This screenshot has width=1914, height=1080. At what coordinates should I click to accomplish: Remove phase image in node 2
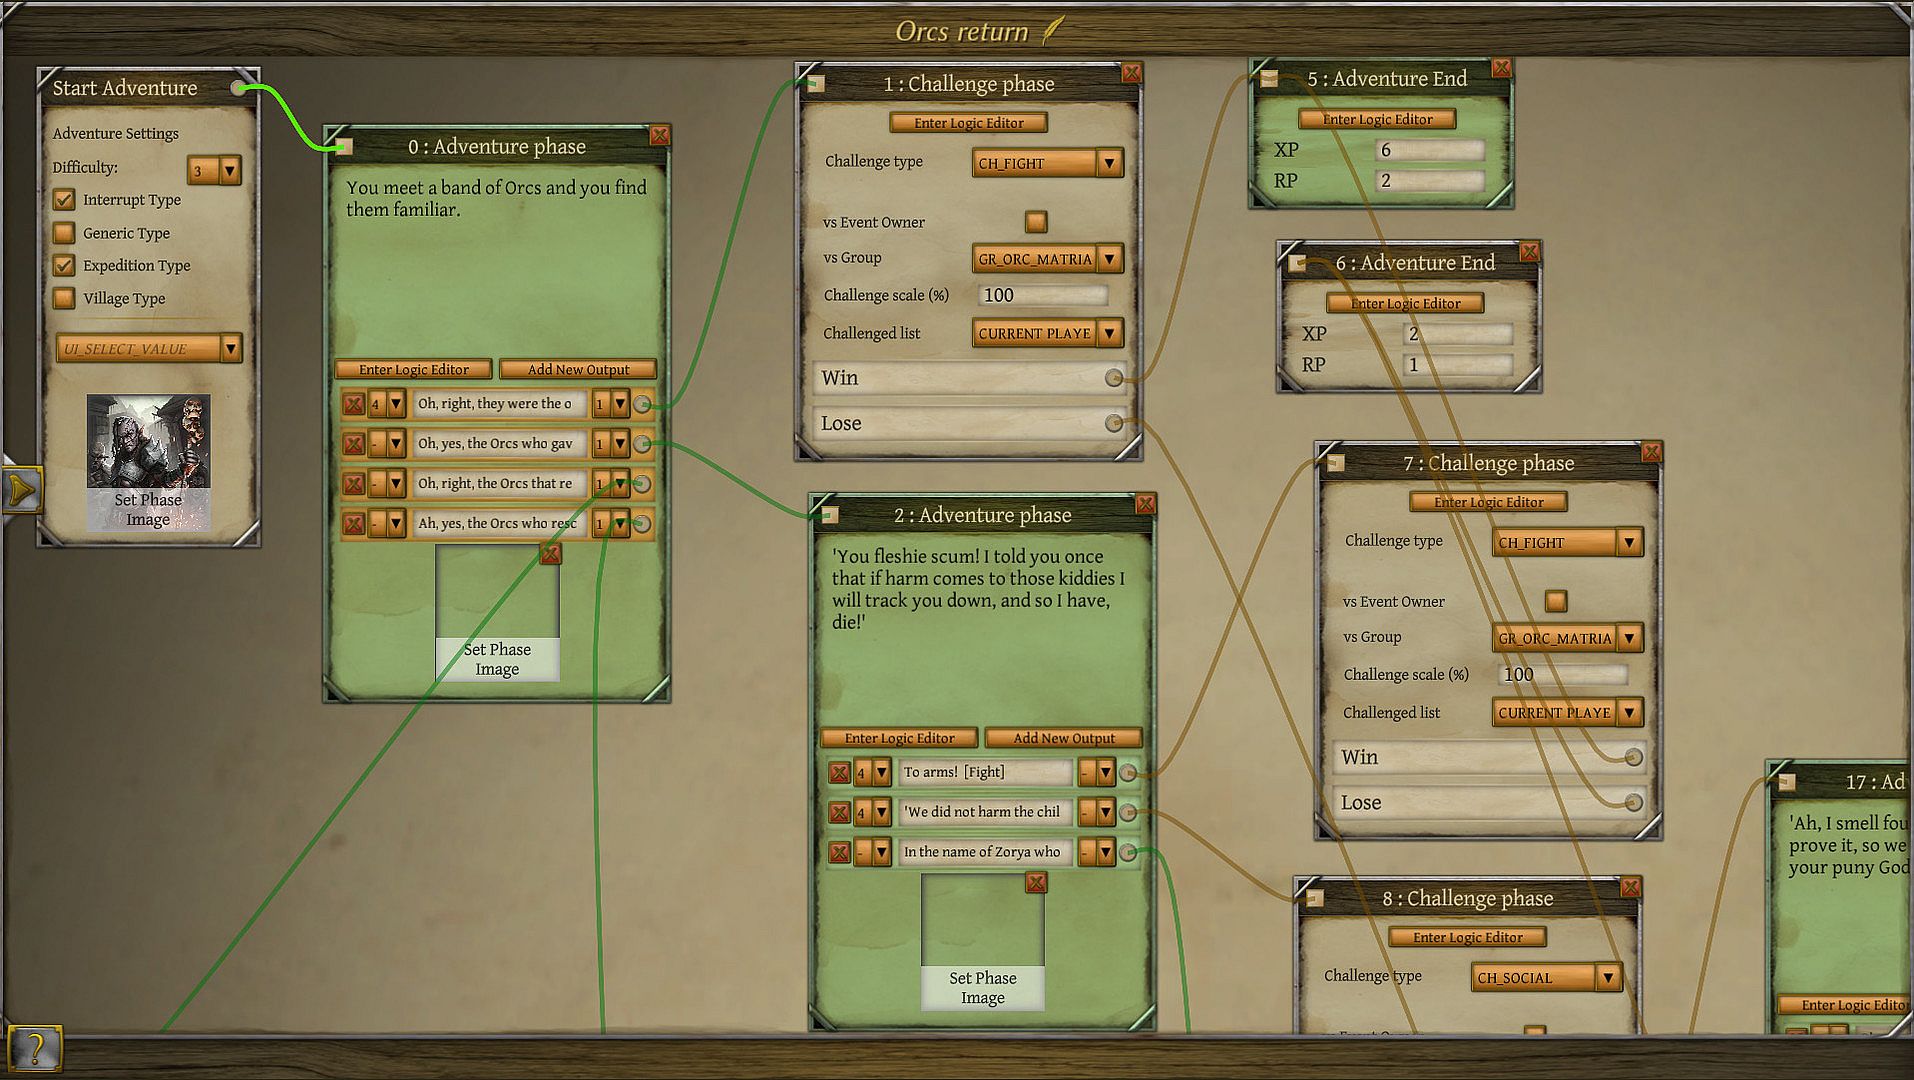[x=1036, y=883]
